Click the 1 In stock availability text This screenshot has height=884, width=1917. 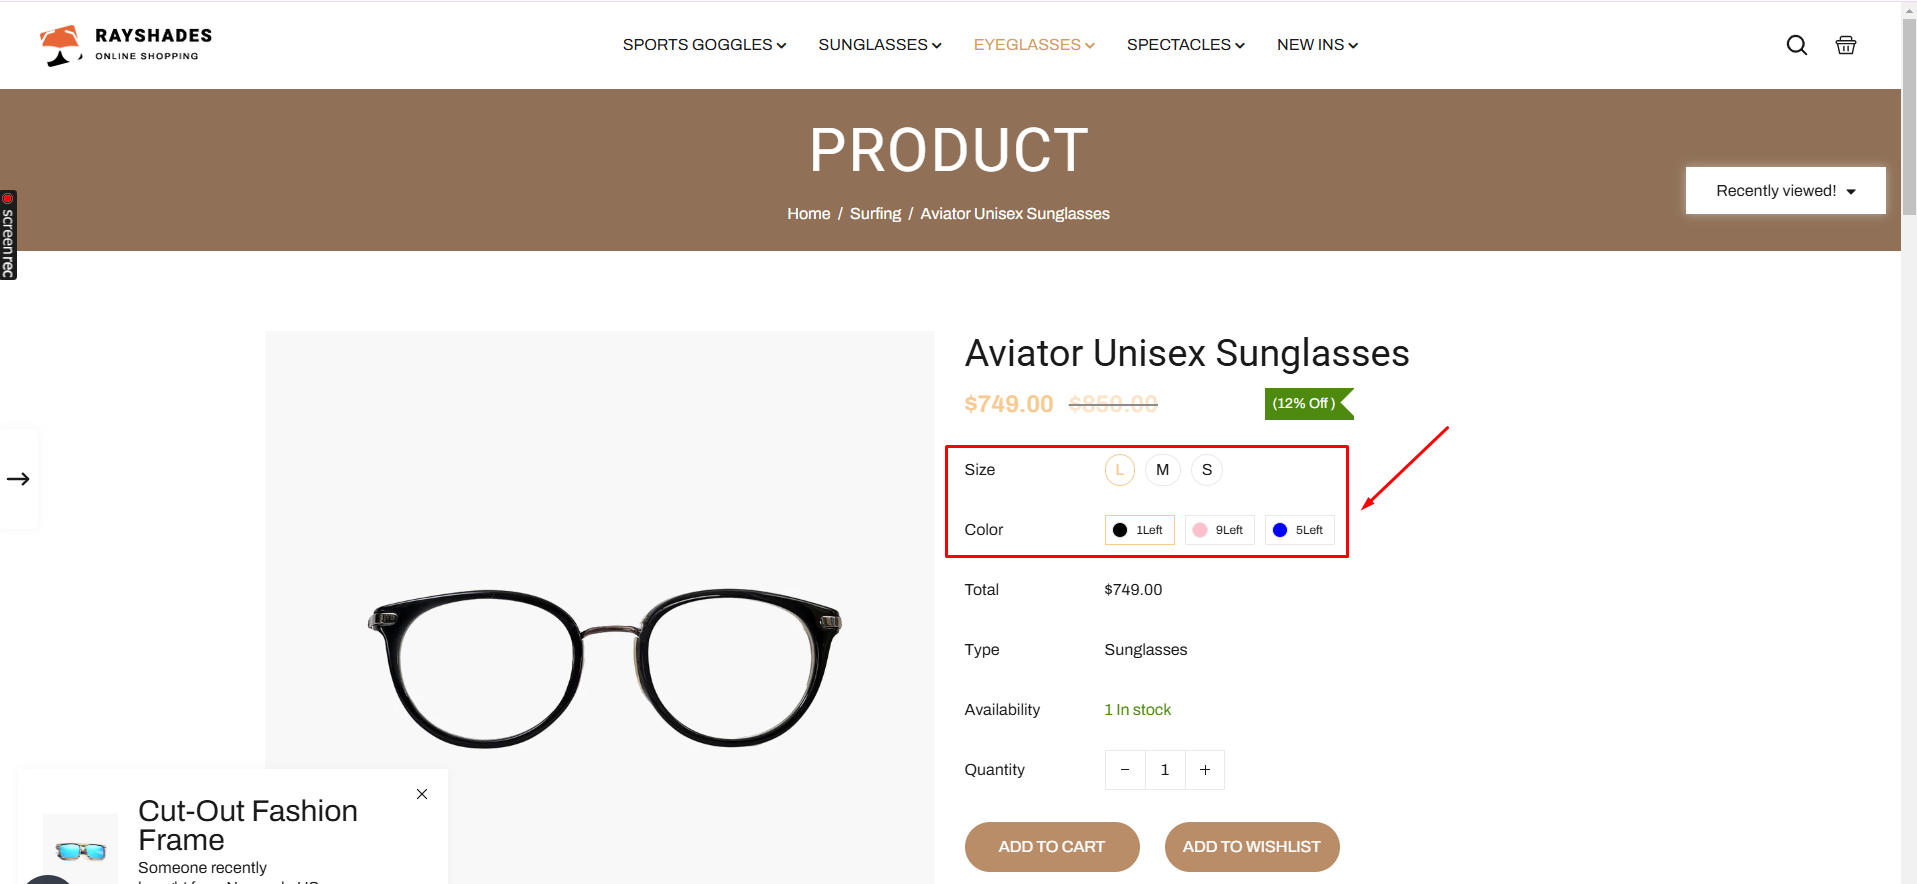(1138, 710)
